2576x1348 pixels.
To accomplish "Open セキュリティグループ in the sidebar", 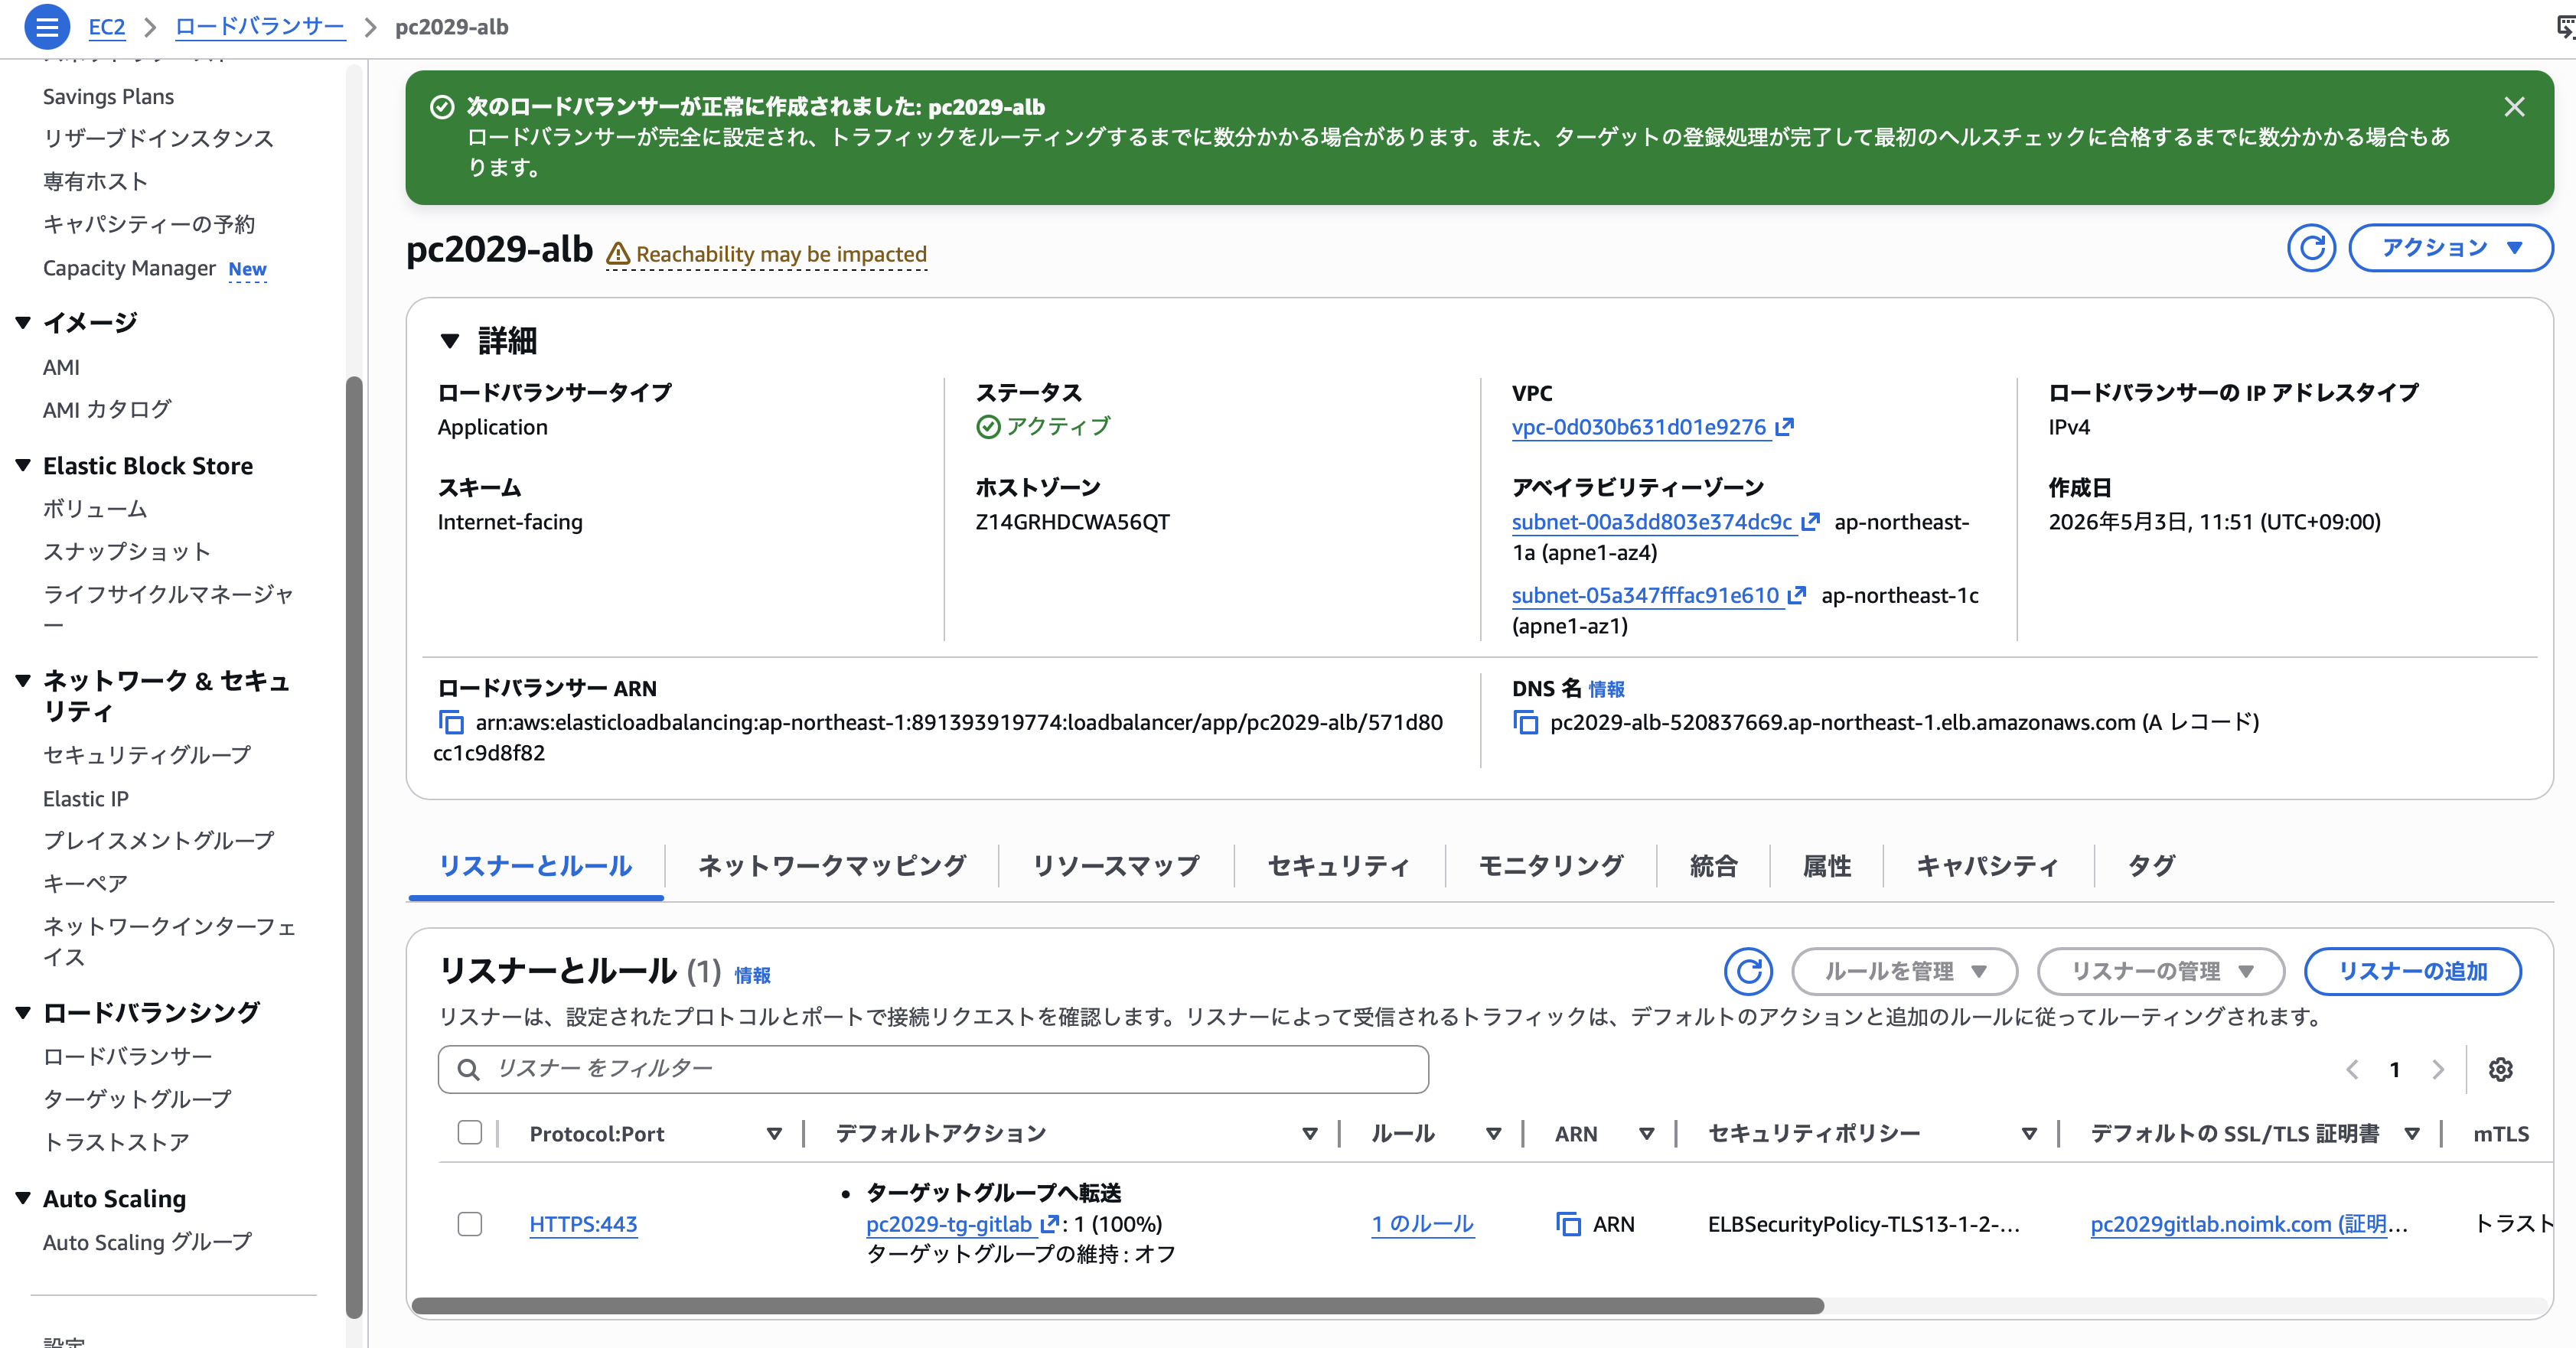I will pyautogui.click(x=147, y=755).
